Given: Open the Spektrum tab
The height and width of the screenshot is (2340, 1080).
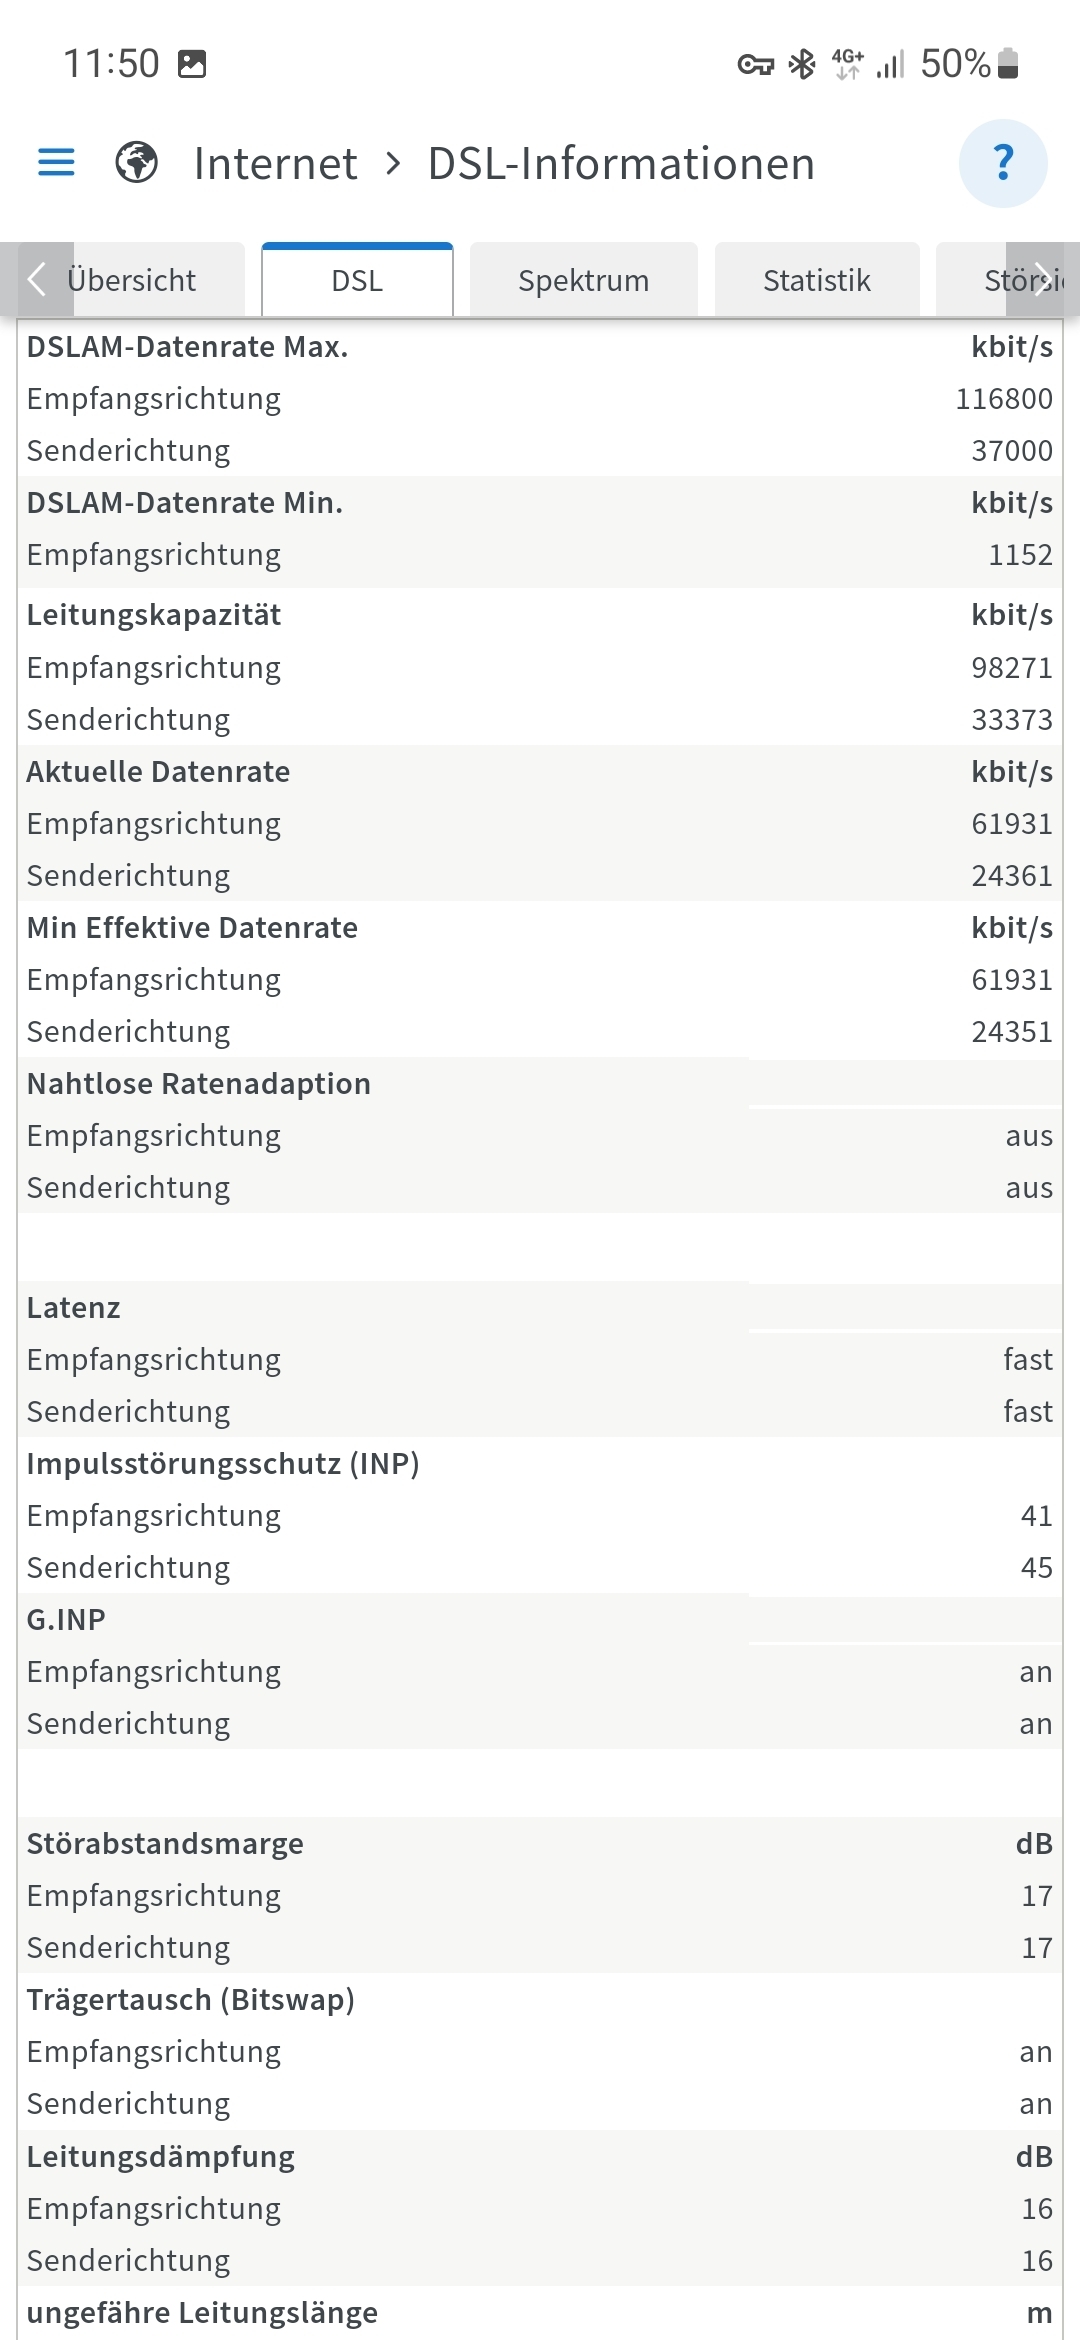Looking at the screenshot, I should (x=583, y=281).
